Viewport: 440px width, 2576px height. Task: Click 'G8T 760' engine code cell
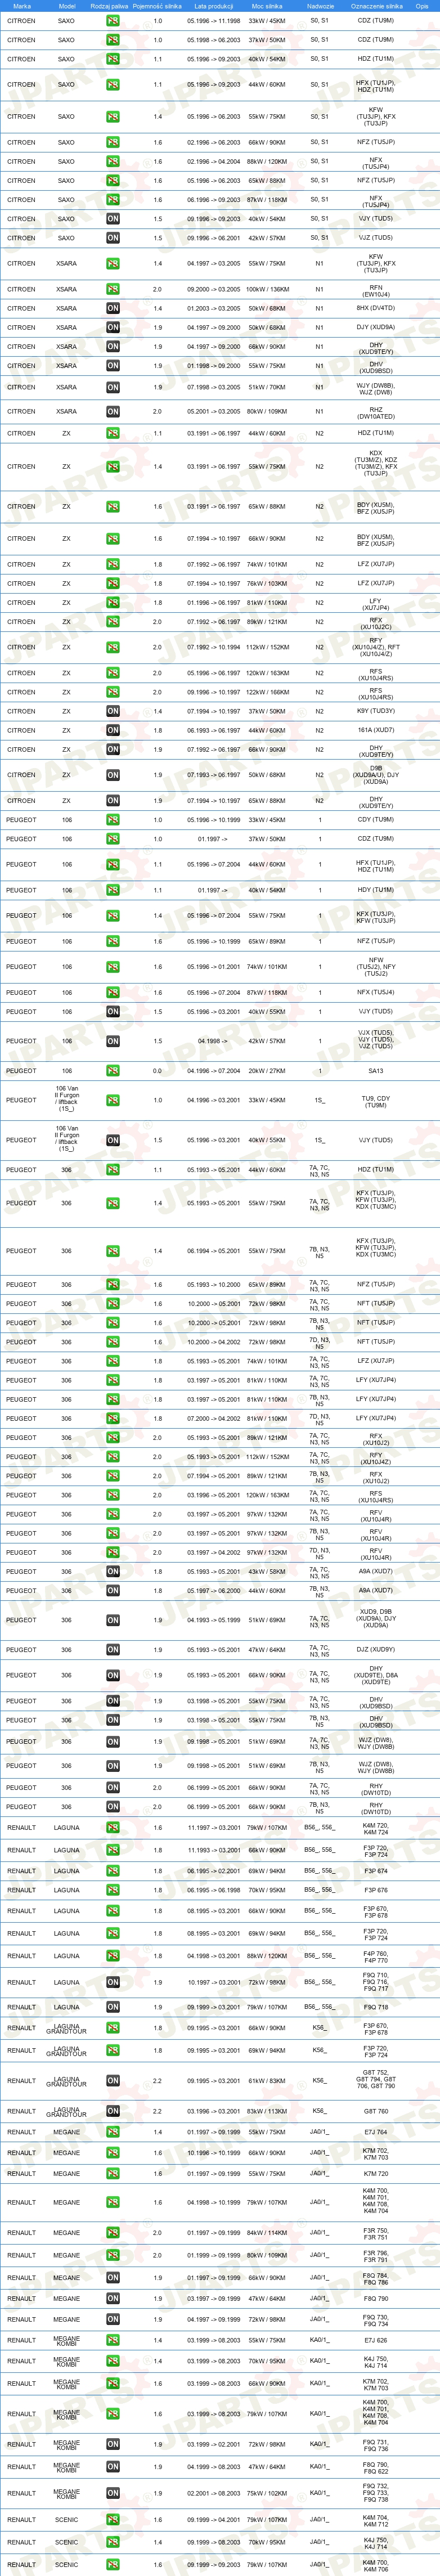(x=376, y=2112)
